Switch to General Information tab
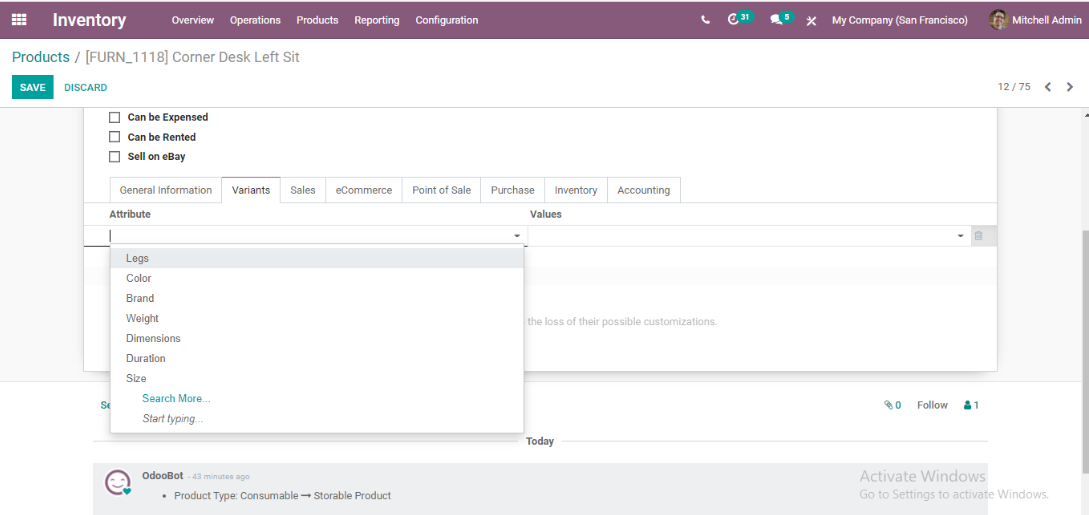This screenshot has width=1089, height=515. pyautogui.click(x=165, y=190)
